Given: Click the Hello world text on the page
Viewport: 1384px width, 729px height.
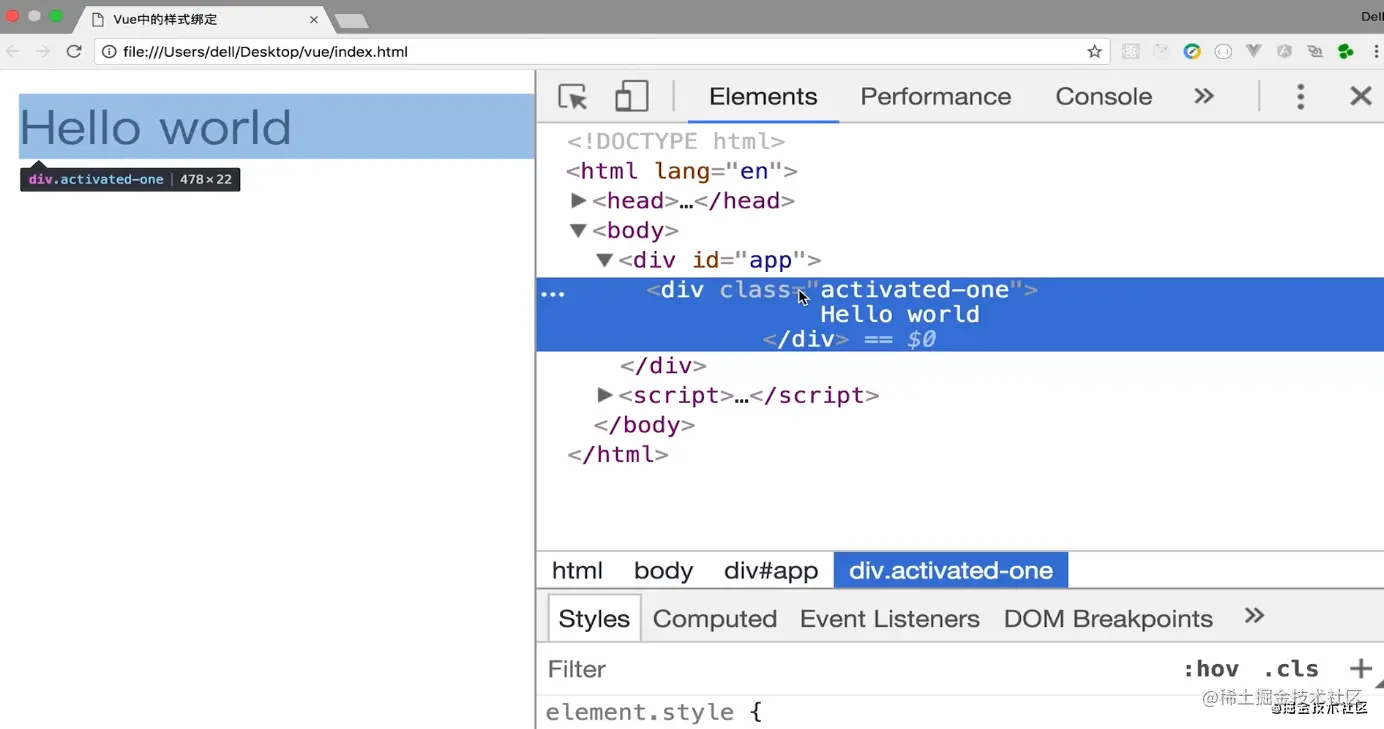Looking at the screenshot, I should 155,127.
